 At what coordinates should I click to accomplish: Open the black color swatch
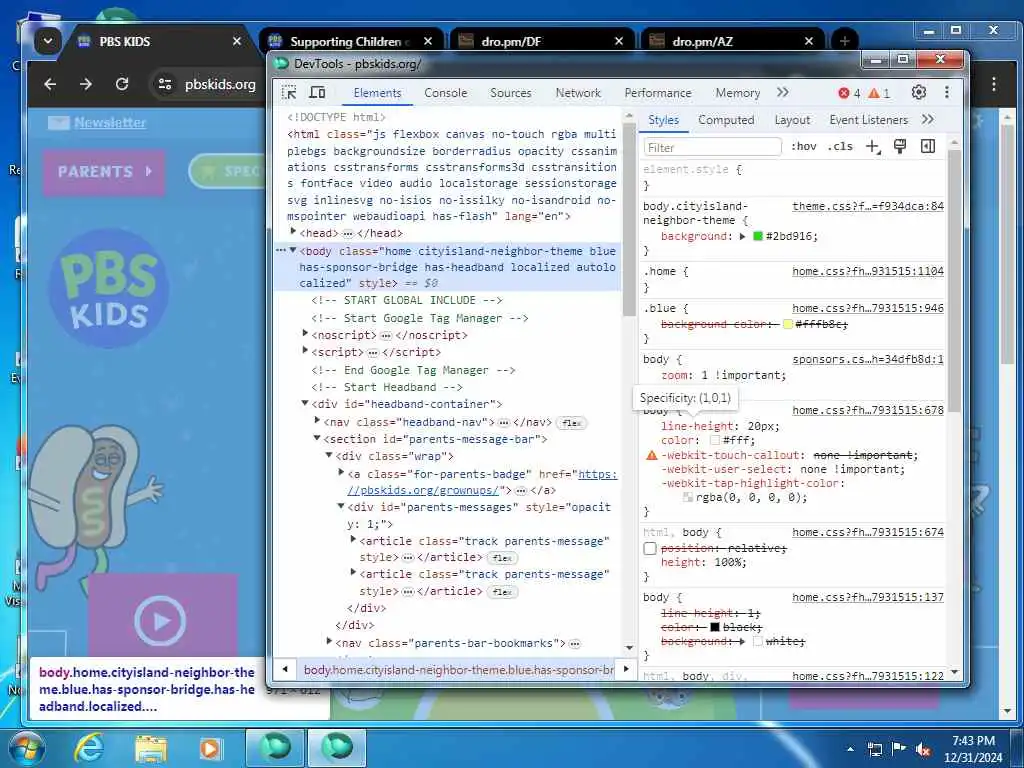[x=714, y=628]
